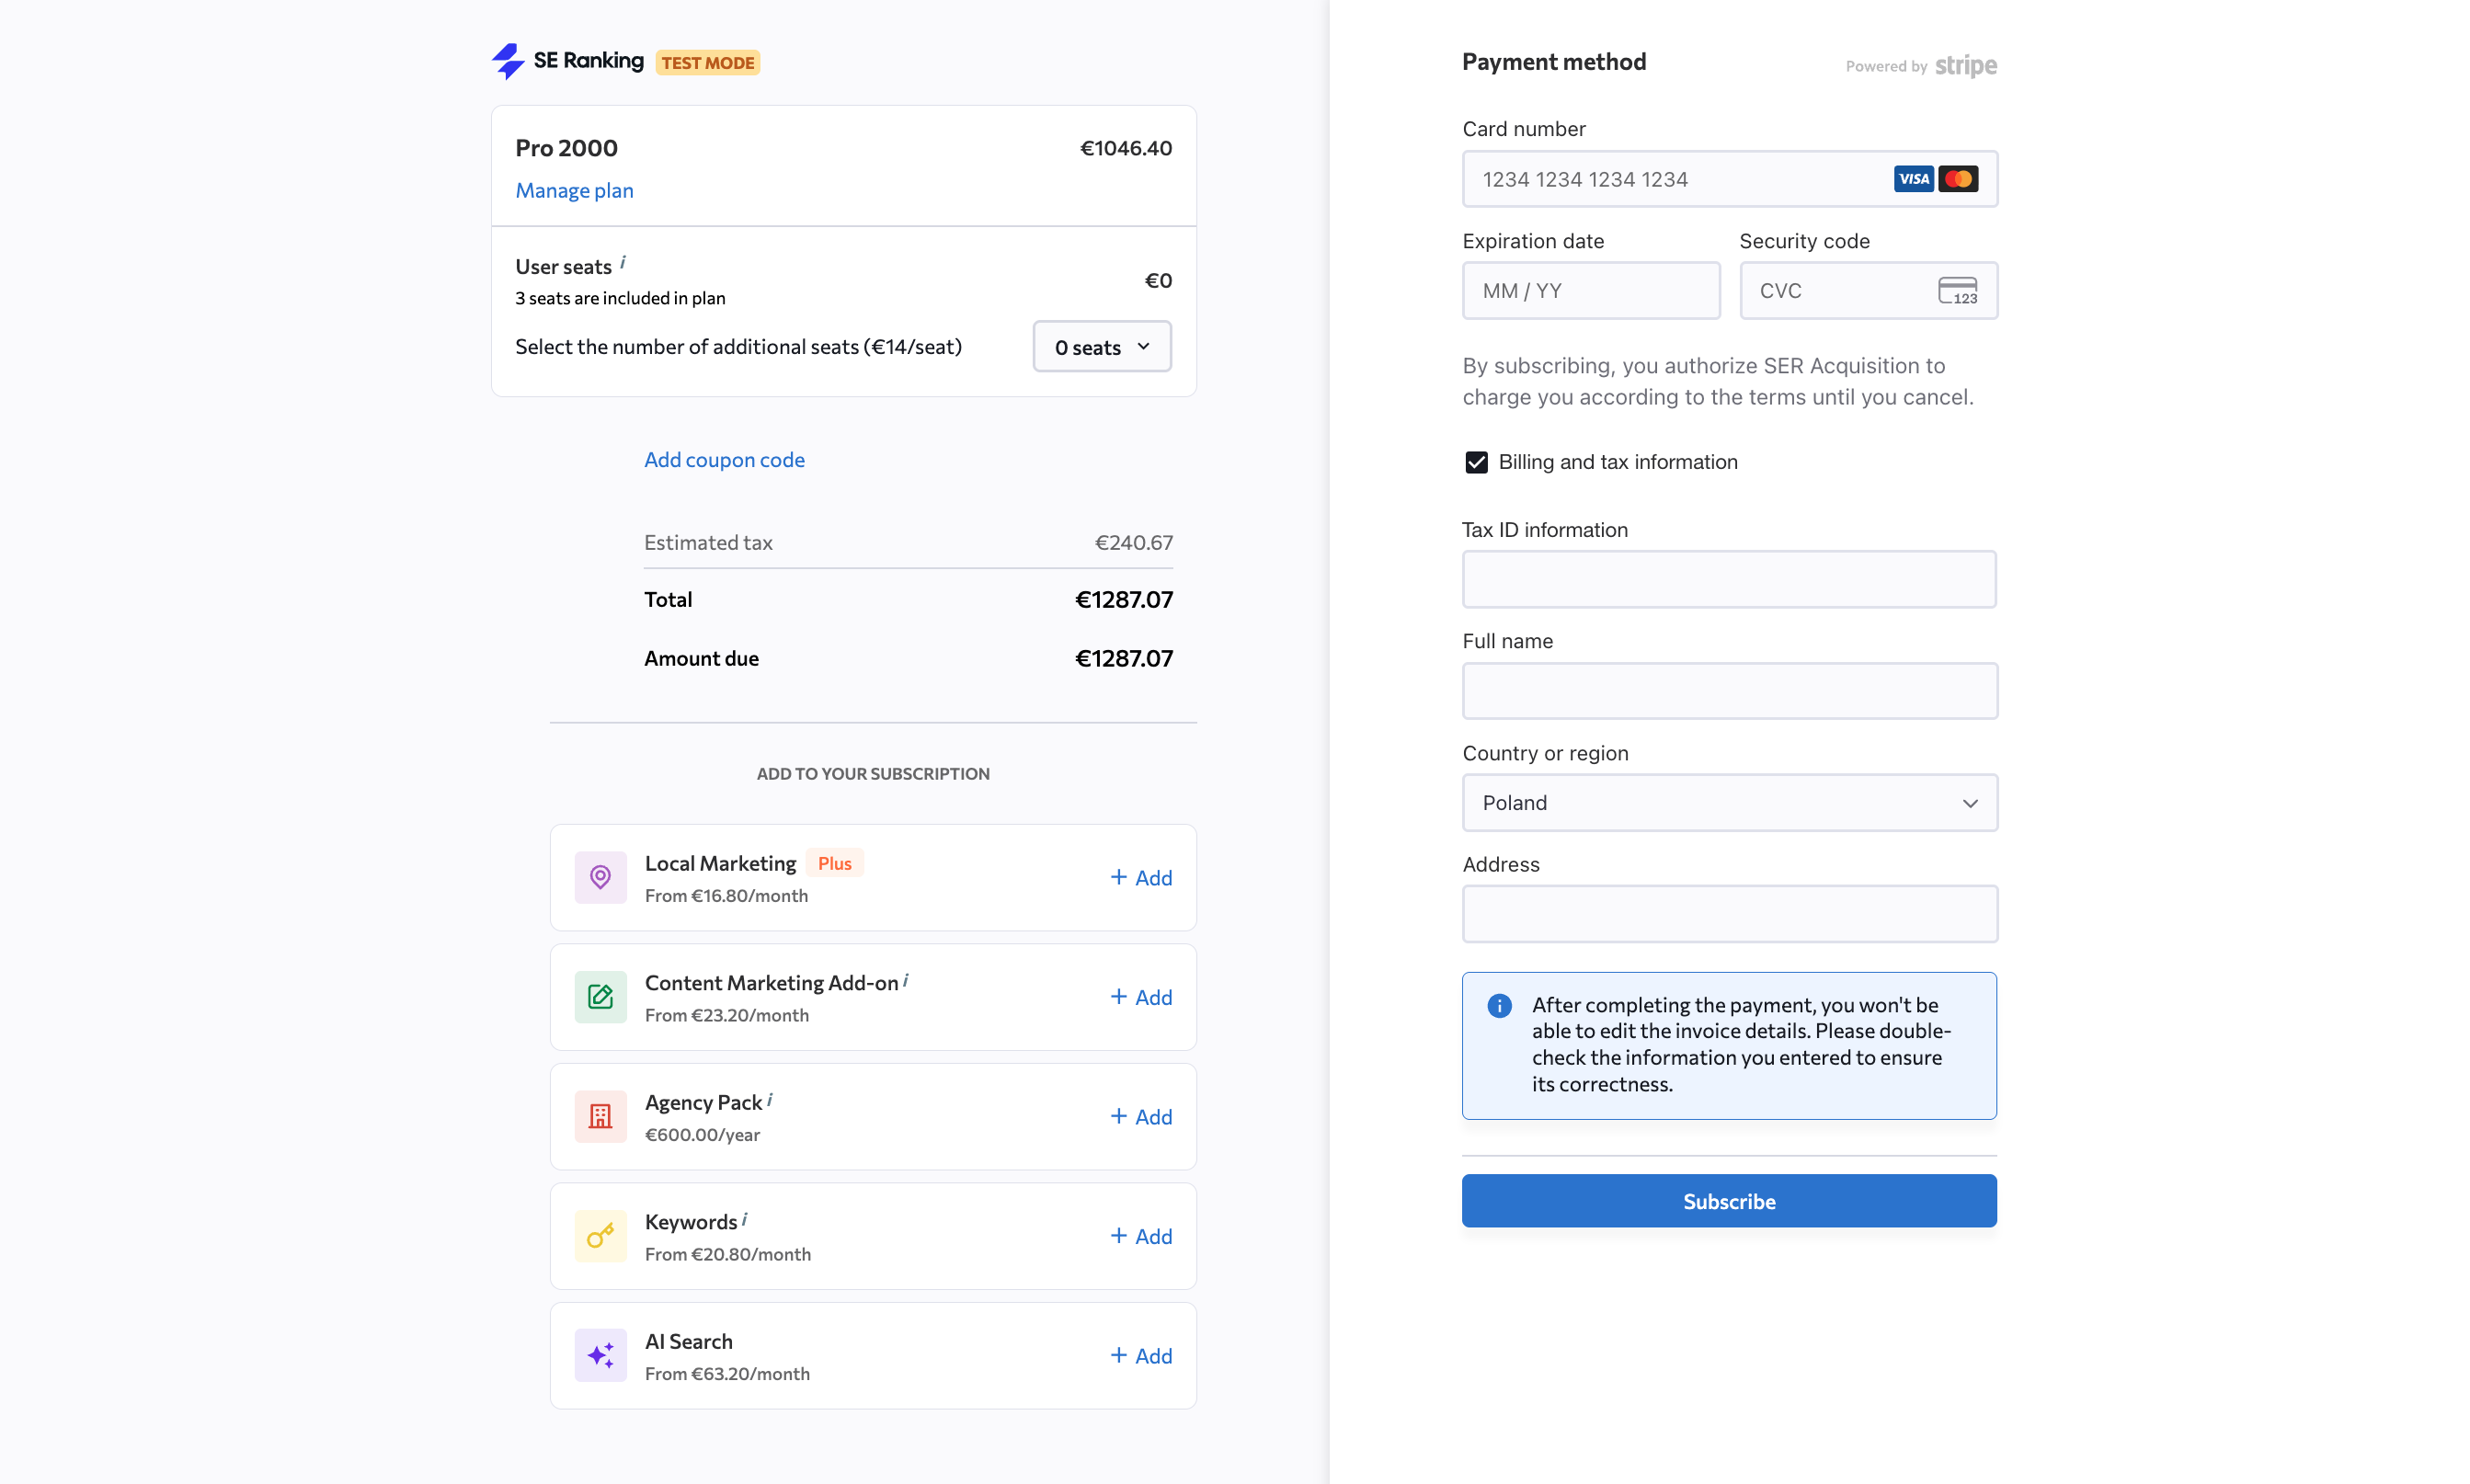This screenshot has width=2470, height=1484.
Task: Click the Agency Pack building icon
Action: coord(600,1116)
